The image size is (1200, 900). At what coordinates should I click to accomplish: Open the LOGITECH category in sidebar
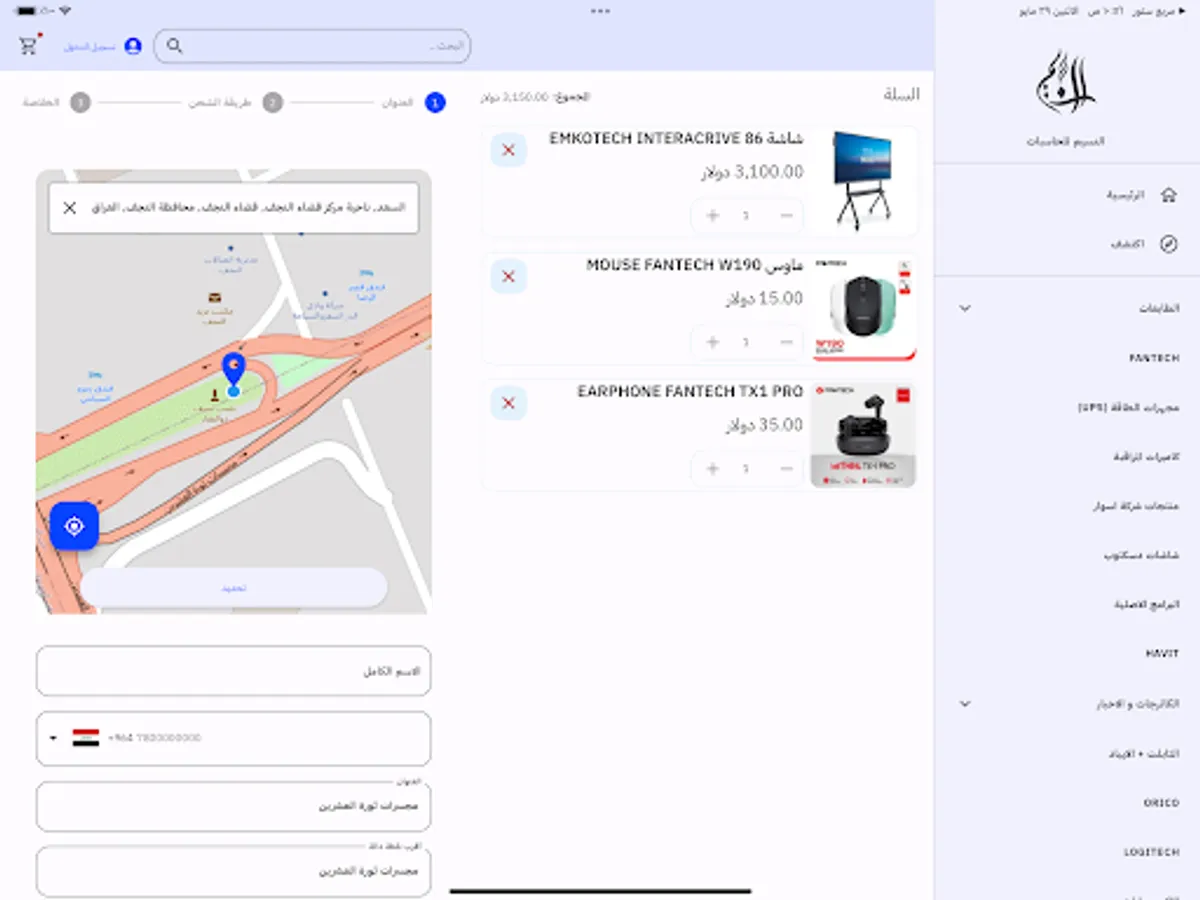click(x=1152, y=852)
